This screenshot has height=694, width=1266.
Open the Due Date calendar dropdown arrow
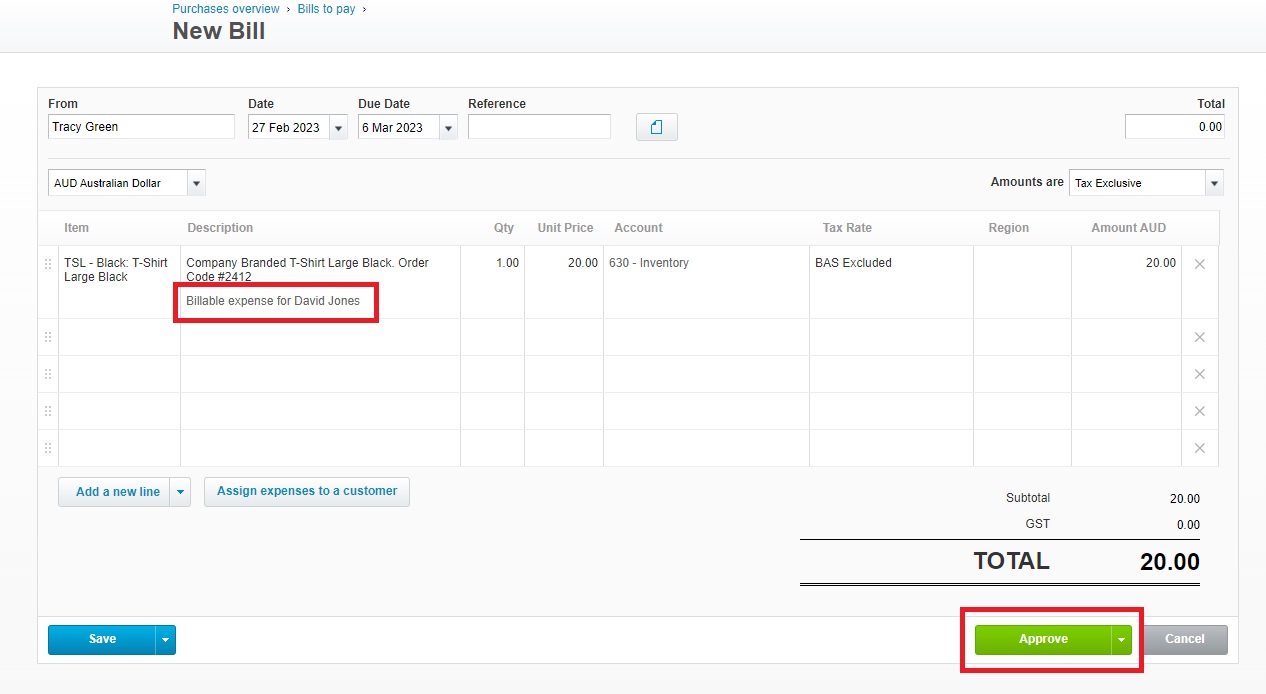pyautogui.click(x=448, y=127)
